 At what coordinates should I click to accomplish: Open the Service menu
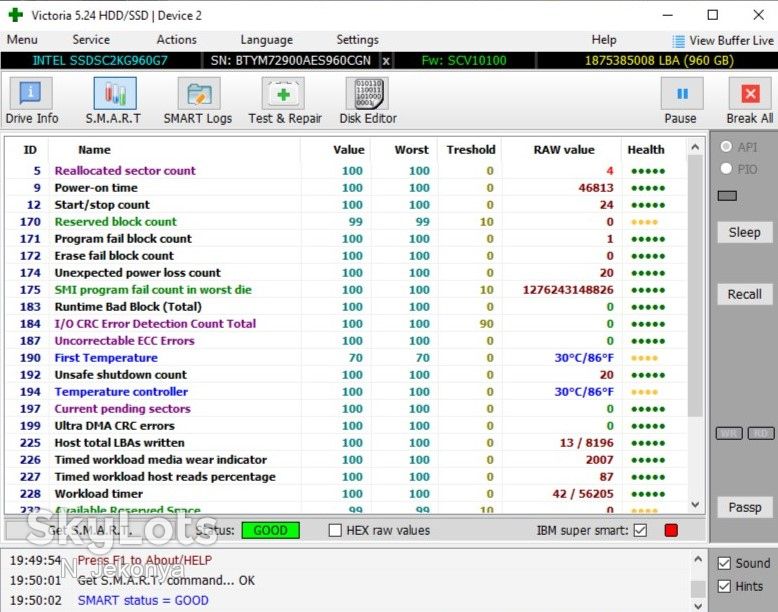point(91,40)
